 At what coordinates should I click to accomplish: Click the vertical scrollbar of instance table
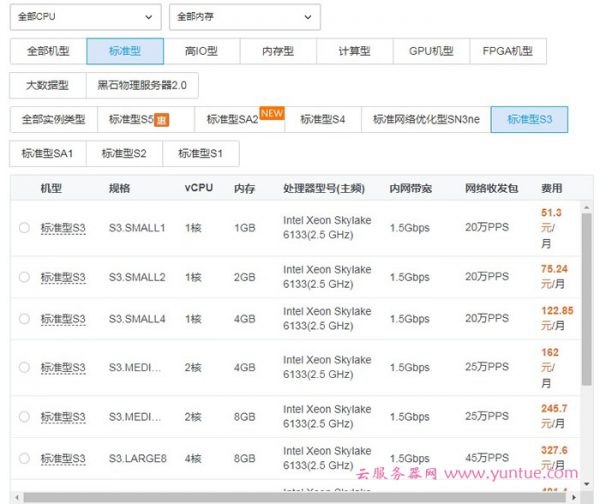[586, 300]
